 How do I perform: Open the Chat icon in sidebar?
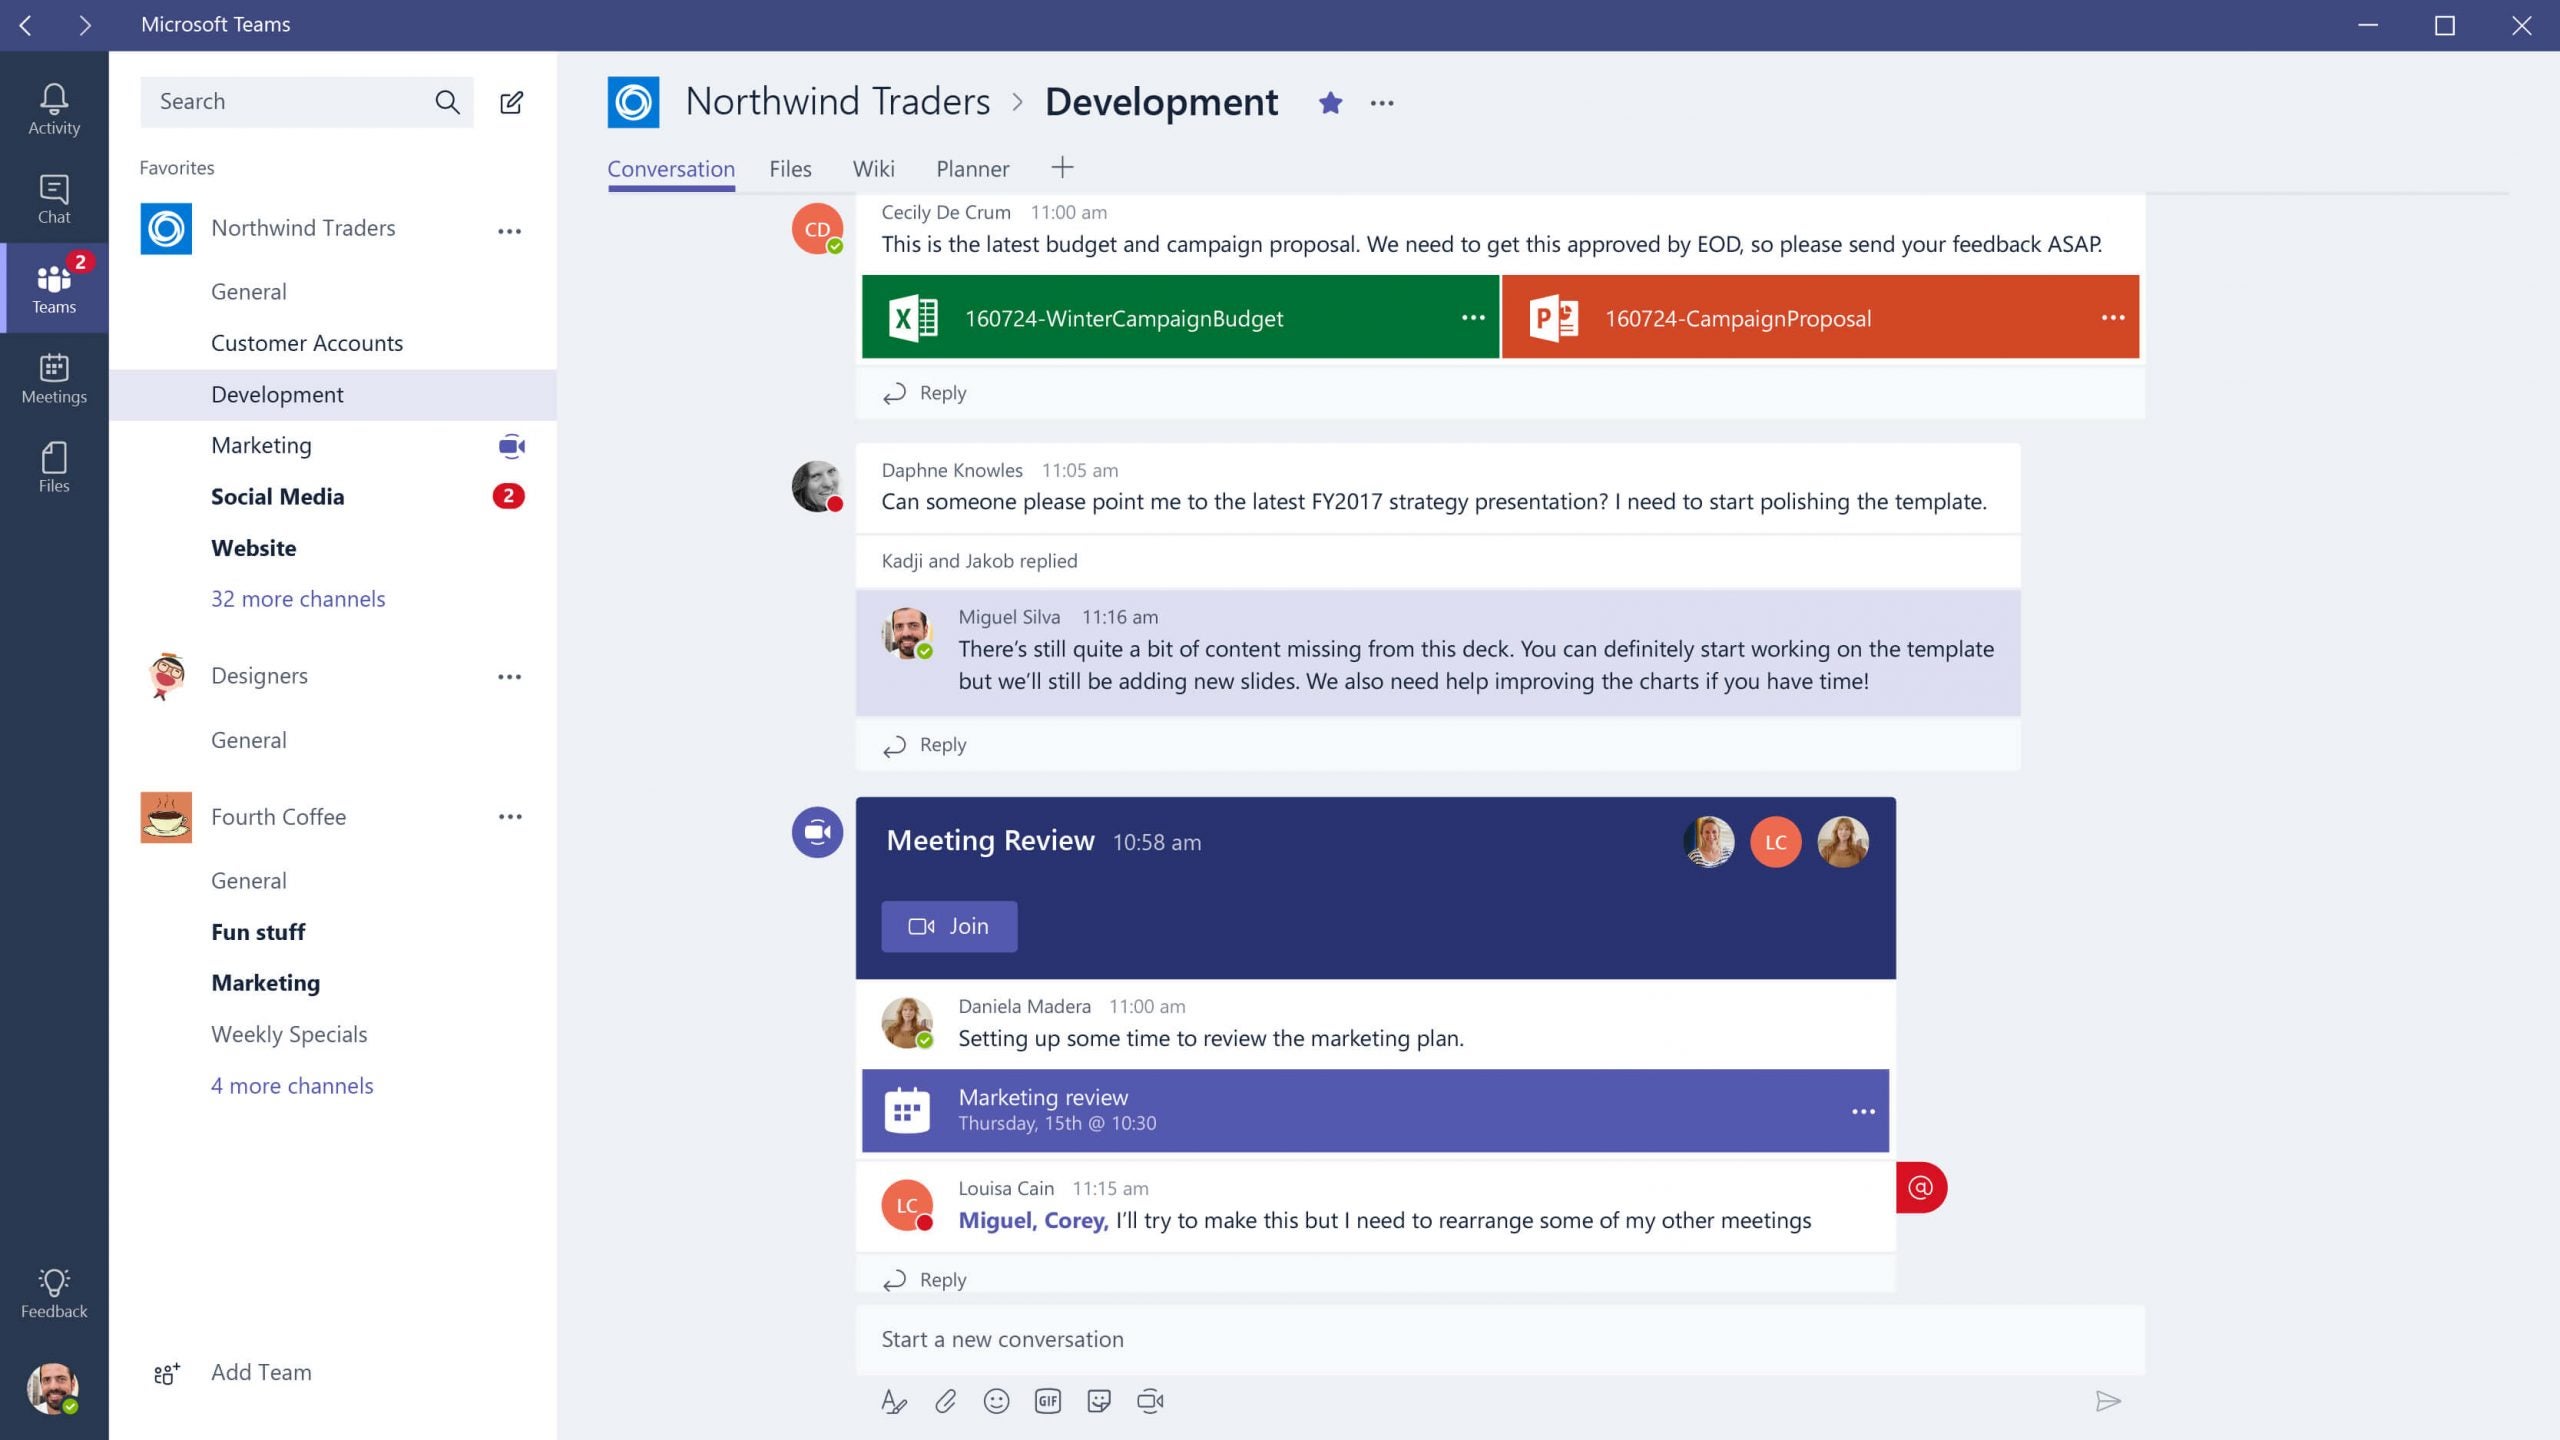pyautogui.click(x=53, y=197)
